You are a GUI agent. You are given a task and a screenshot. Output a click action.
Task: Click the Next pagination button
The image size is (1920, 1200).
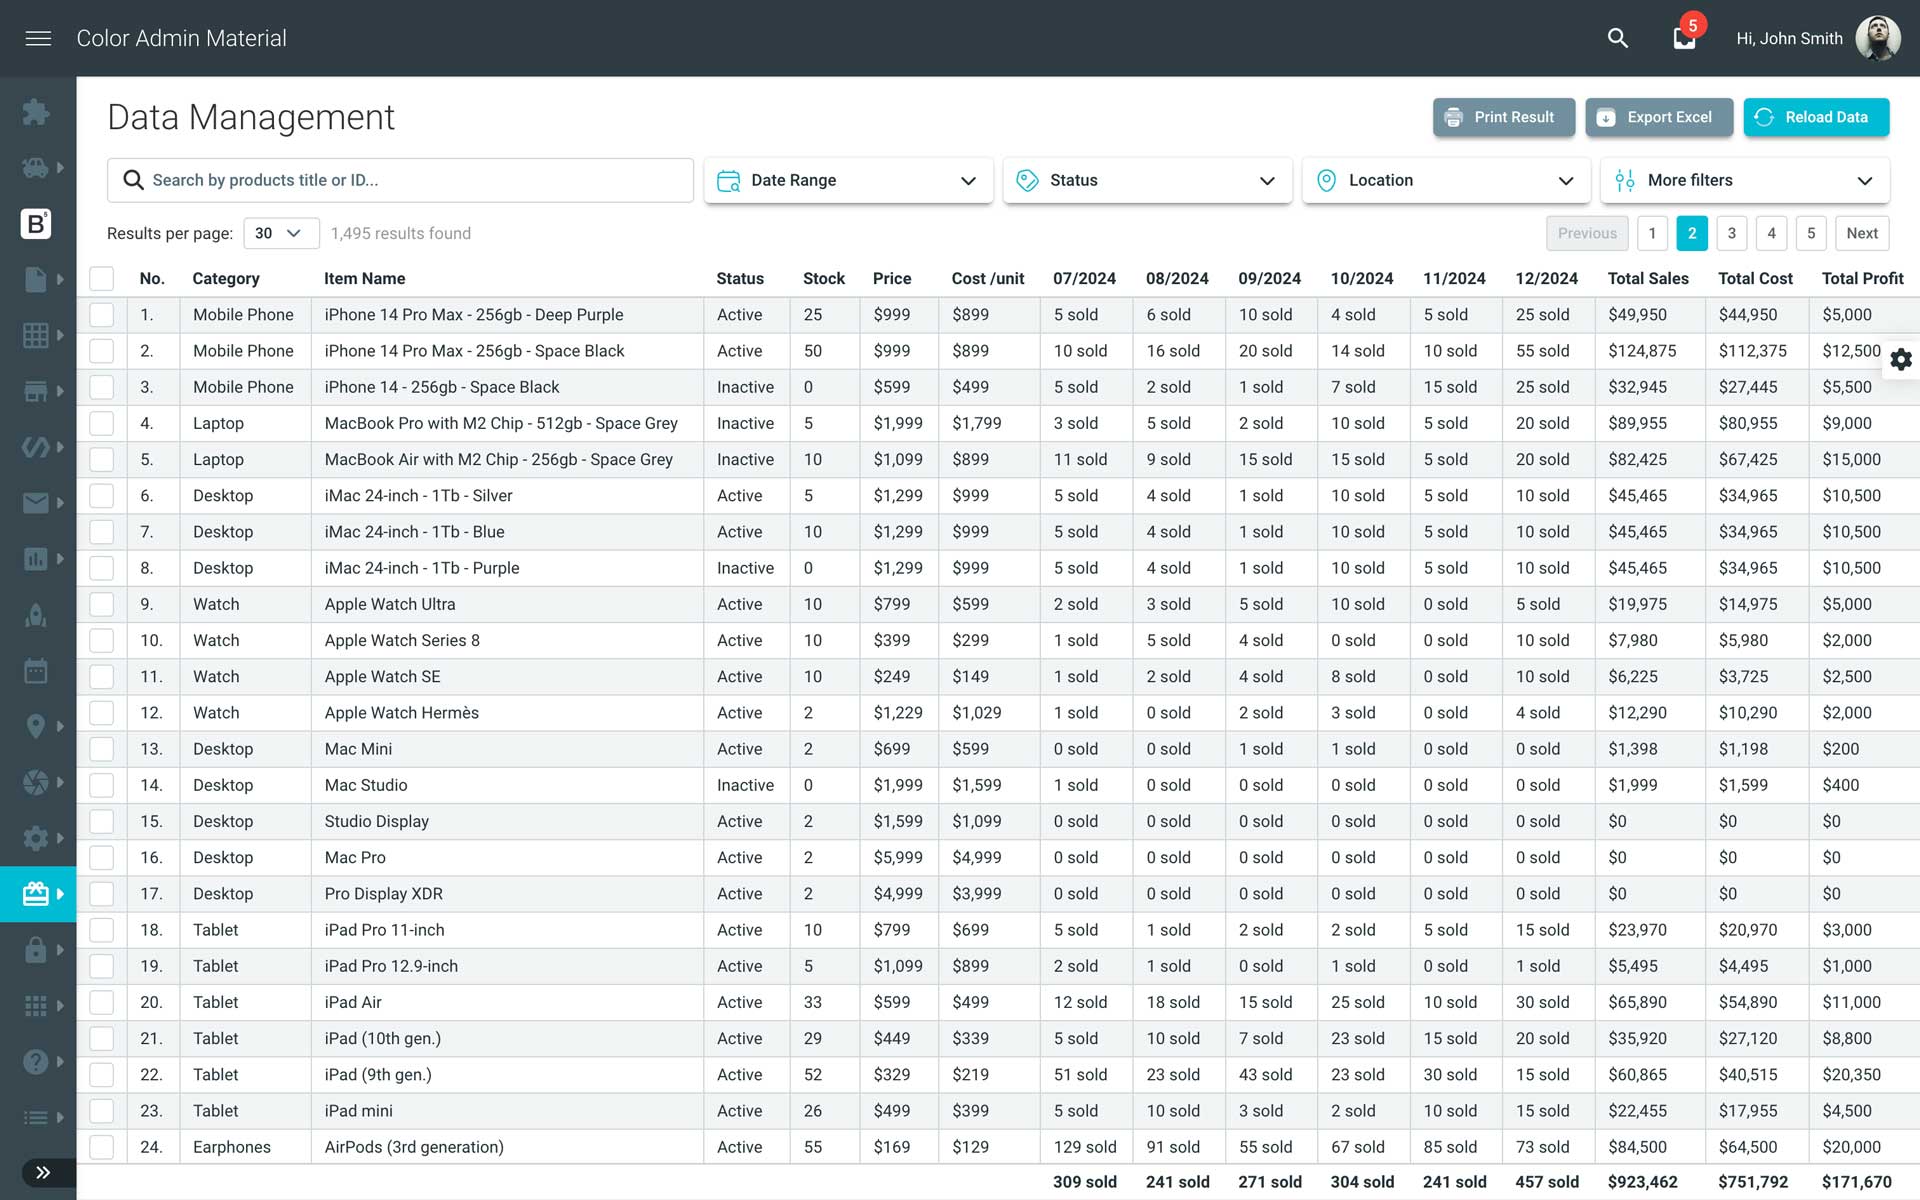point(1861,233)
